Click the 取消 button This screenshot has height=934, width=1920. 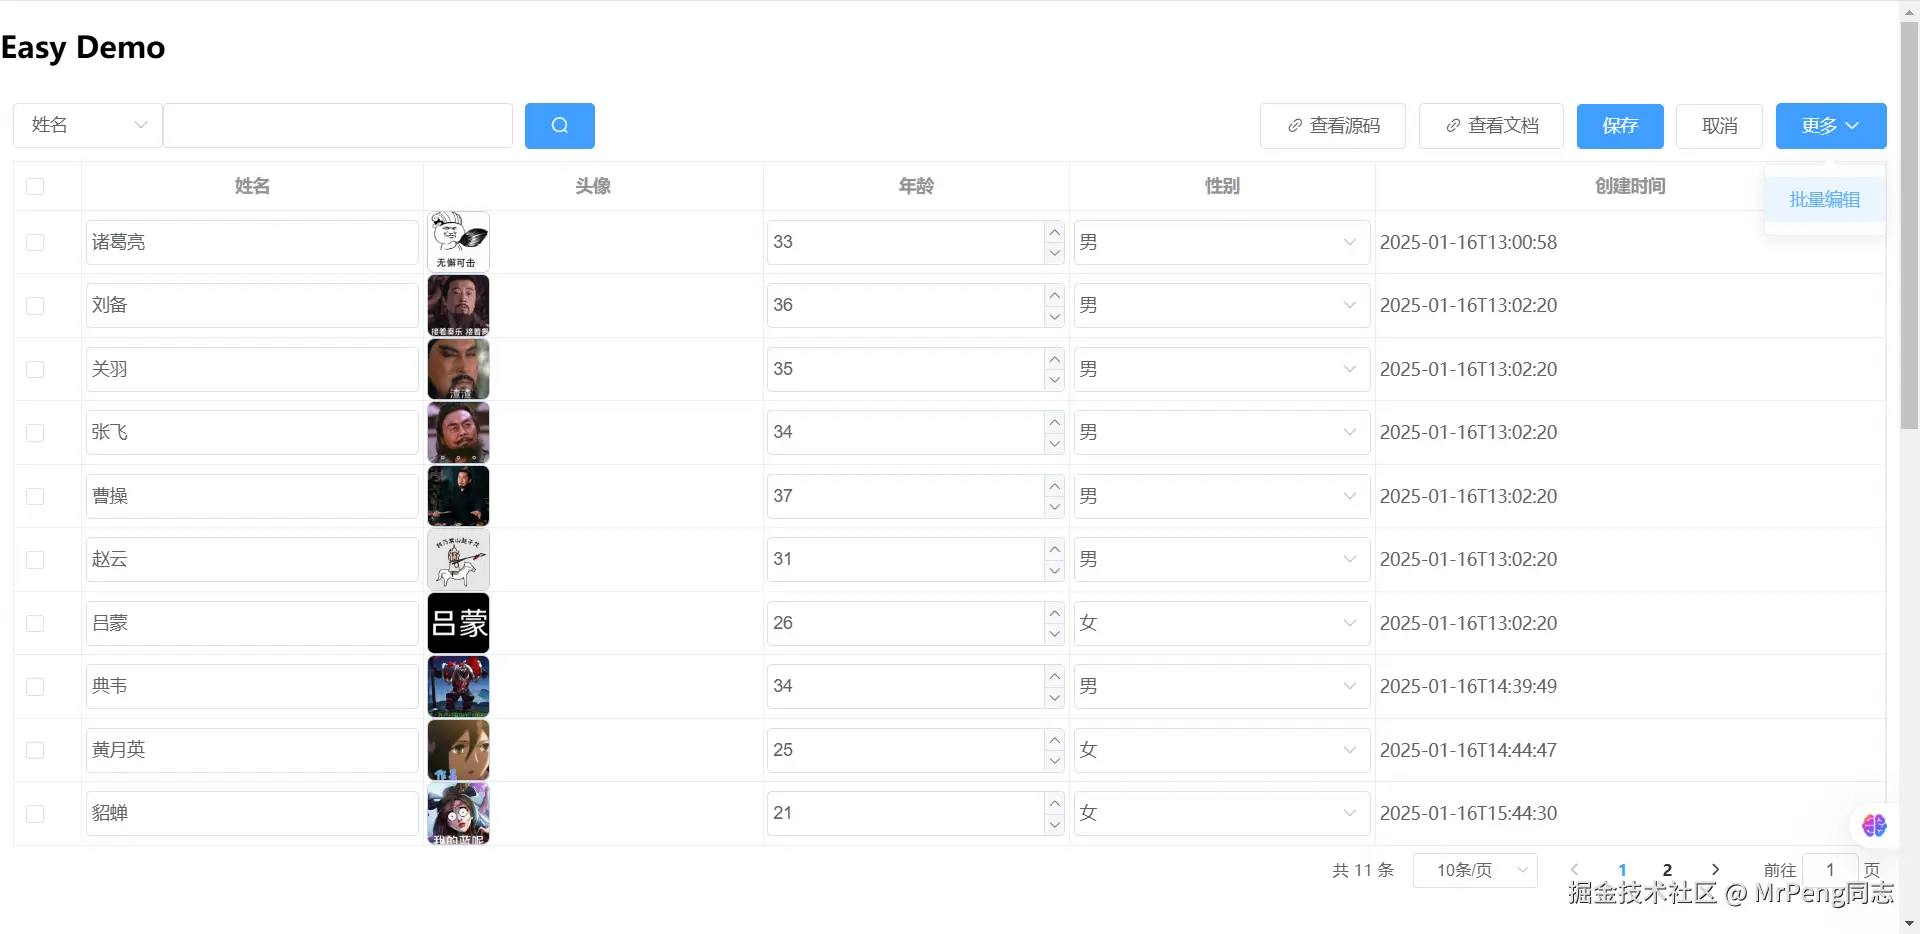[1719, 126]
